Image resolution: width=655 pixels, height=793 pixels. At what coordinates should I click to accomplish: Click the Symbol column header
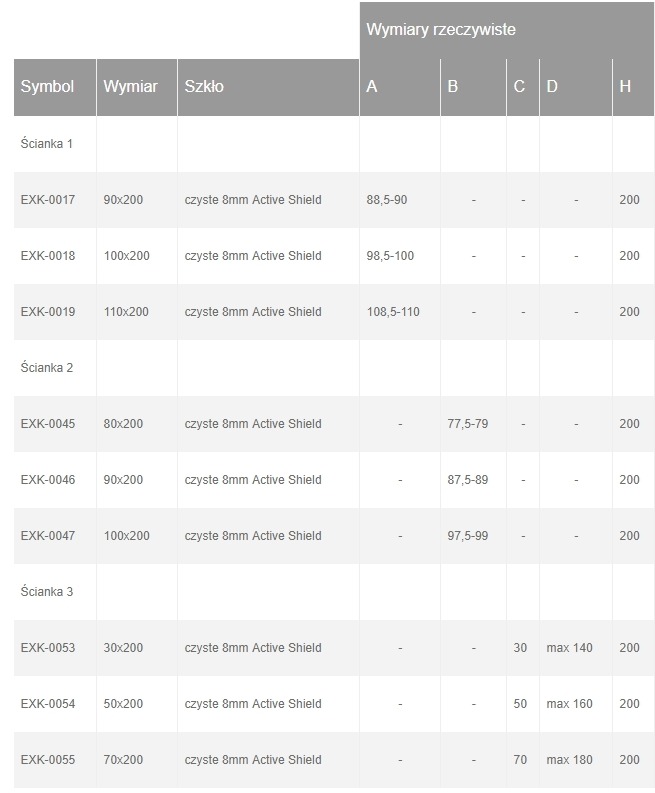(x=48, y=87)
